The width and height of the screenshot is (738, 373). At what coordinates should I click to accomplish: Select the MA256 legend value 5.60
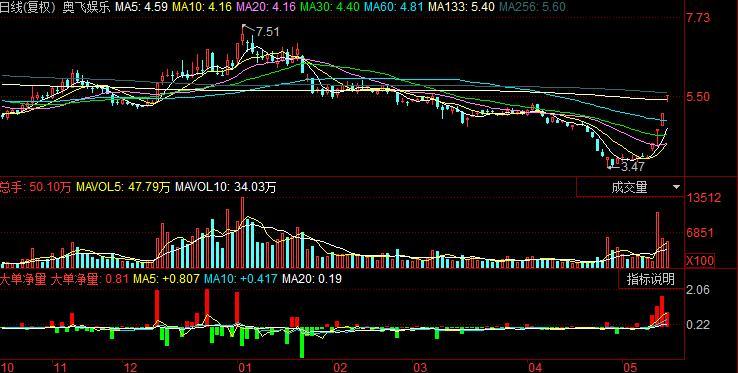(x=556, y=7)
